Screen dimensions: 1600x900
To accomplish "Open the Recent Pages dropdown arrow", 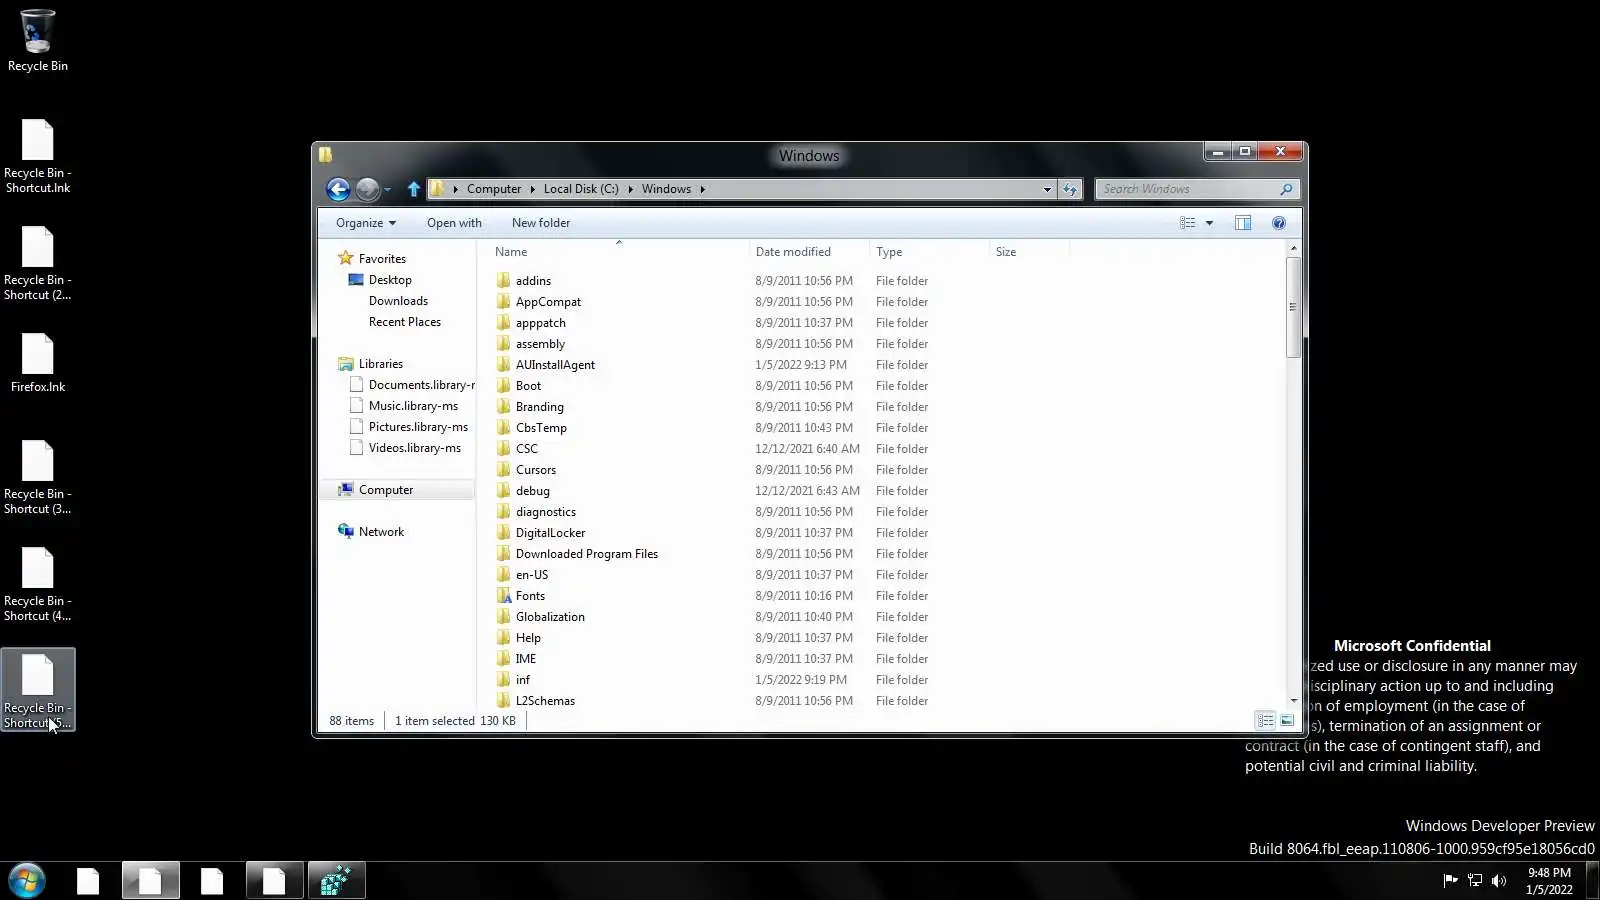I will tap(388, 190).
